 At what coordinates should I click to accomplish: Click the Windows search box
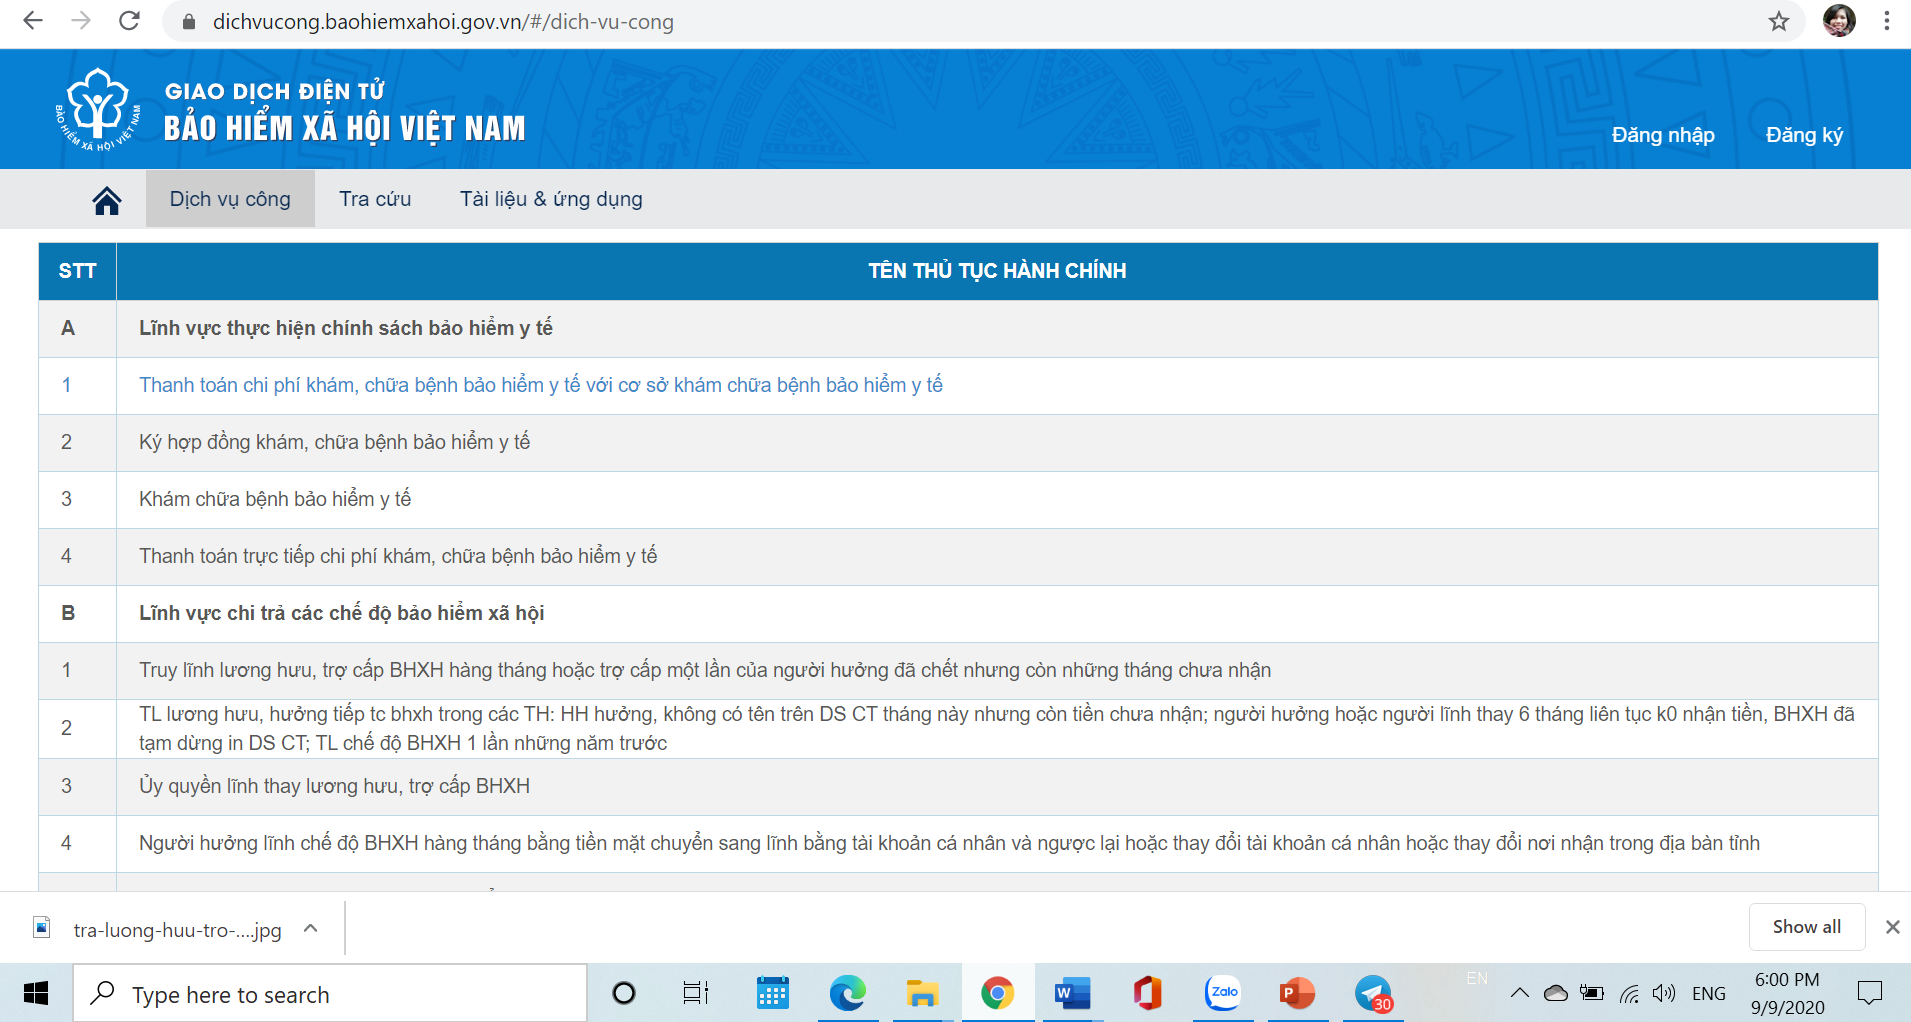point(330,994)
